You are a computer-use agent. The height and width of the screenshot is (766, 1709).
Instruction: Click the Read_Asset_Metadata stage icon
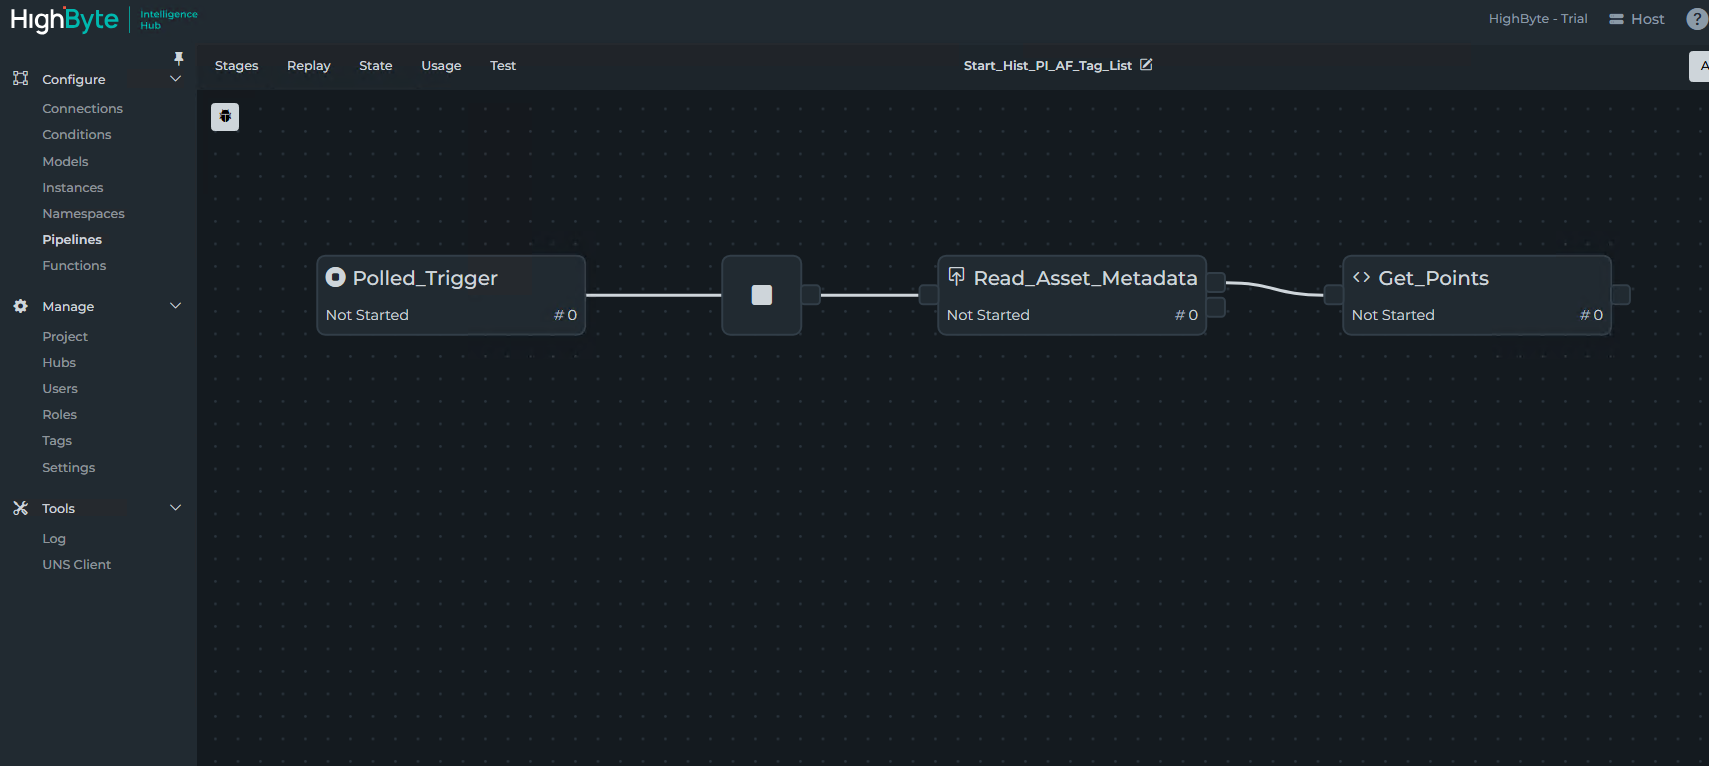tap(957, 277)
